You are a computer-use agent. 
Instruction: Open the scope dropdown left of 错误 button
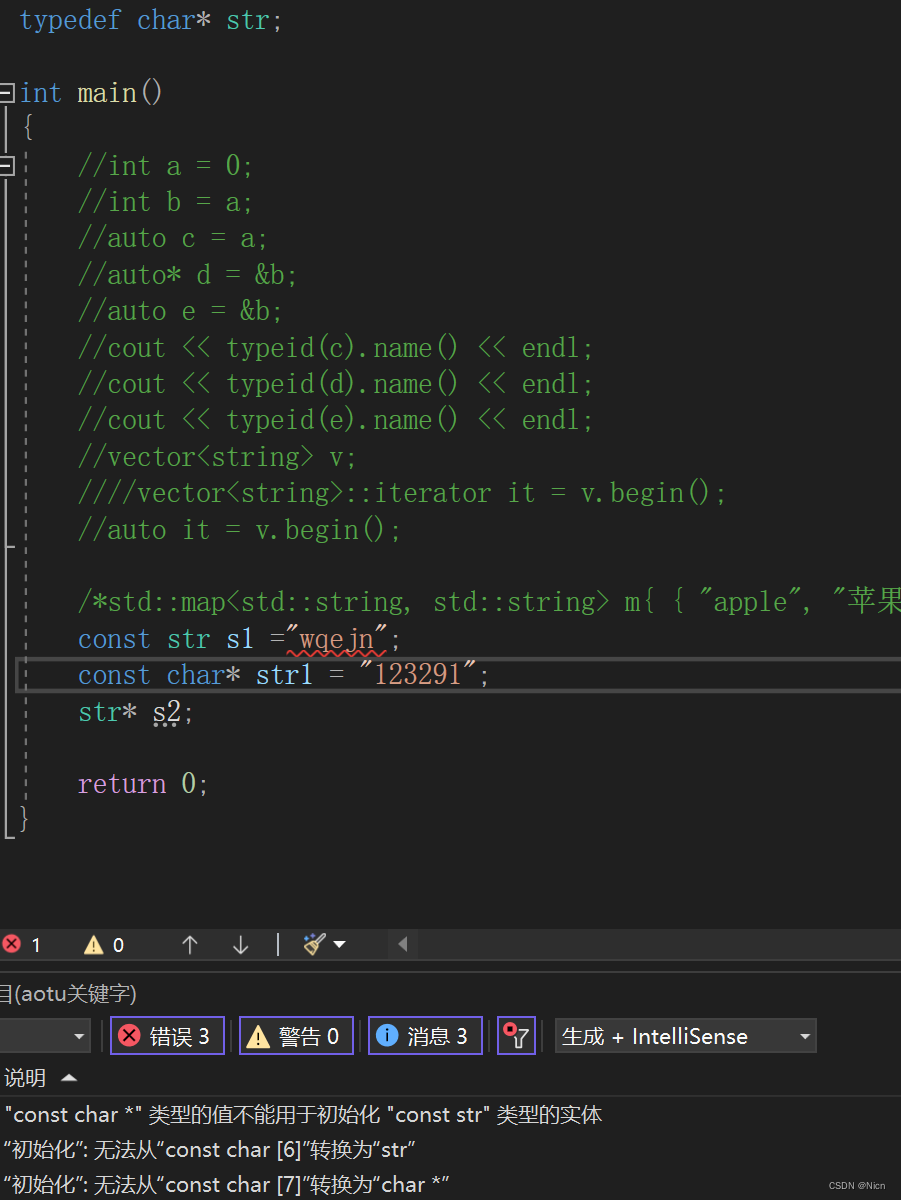45,1036
